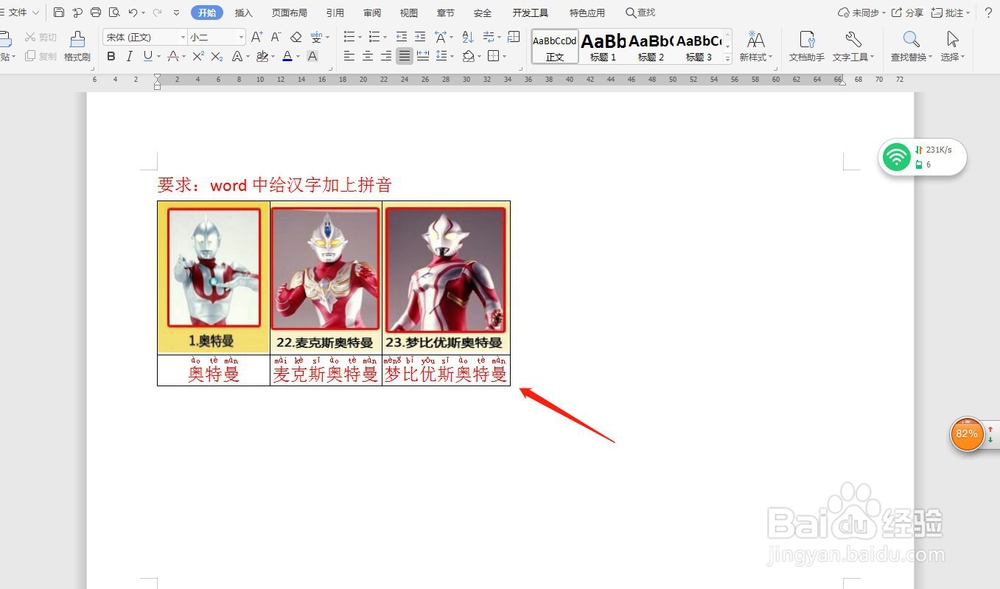The width and height of the screenshot is (1000, 589).
Task: Click the paragraph shading bucket icon
Action: coord(468,56)
